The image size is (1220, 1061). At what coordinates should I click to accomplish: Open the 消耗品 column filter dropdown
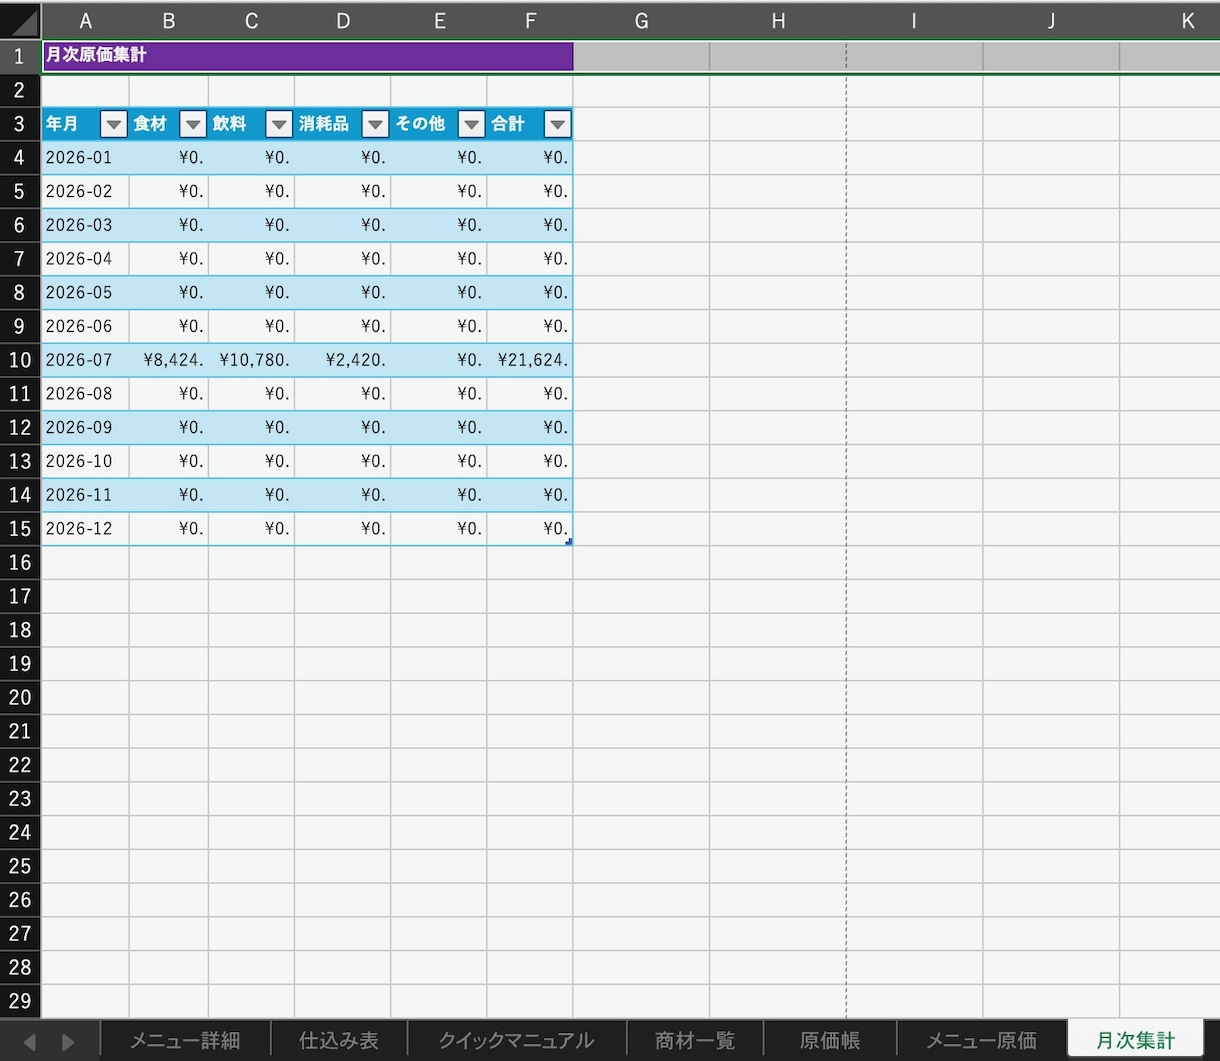(375, 124)
